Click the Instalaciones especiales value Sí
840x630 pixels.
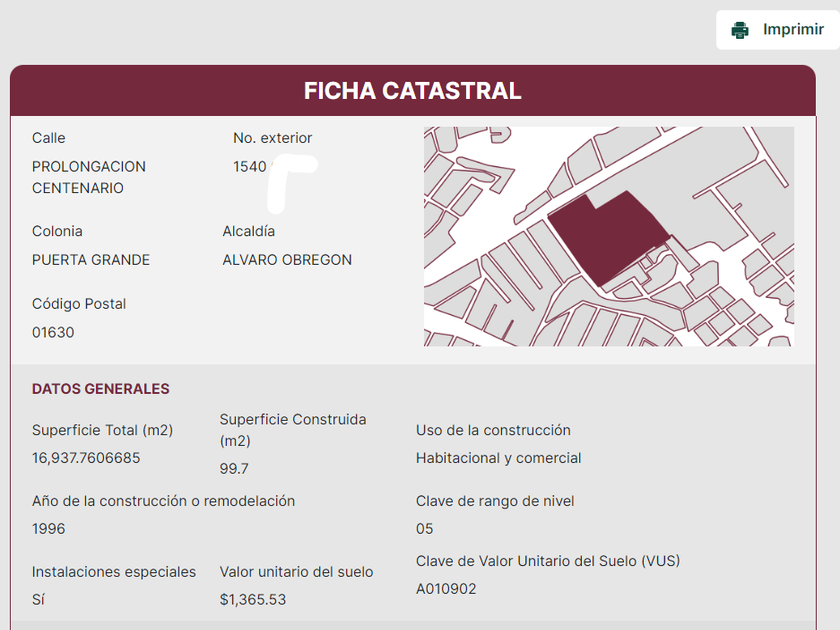click(x=38, y=600)
